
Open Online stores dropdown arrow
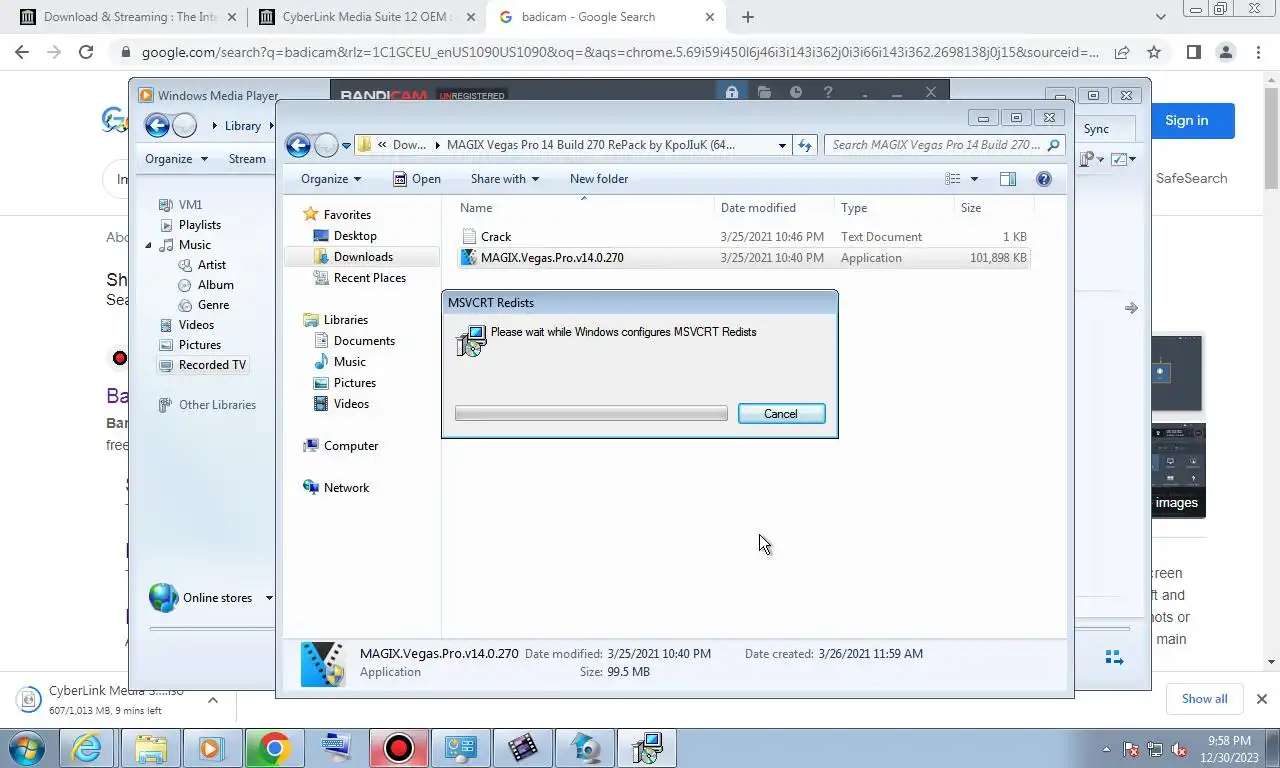(x=269, y=598)
